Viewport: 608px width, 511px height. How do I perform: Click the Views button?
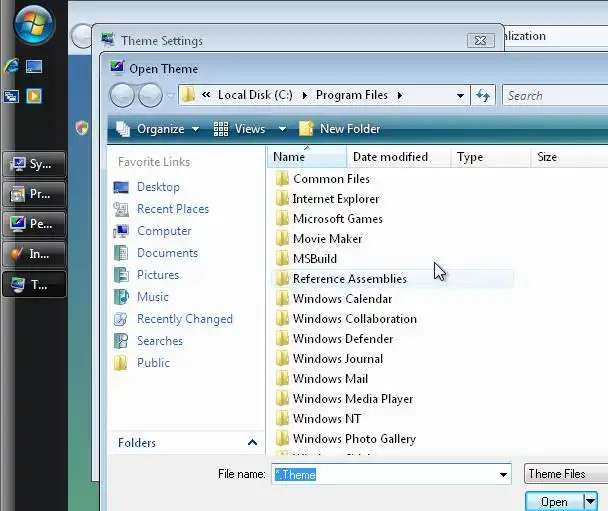[240, 129]
